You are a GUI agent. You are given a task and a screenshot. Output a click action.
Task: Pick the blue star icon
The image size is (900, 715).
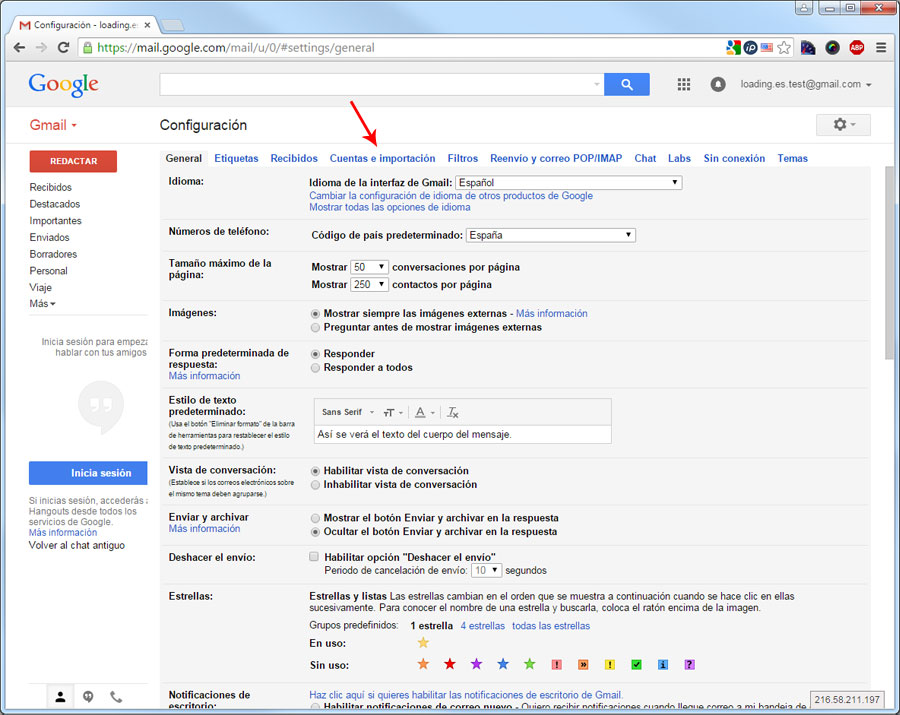point(503,664)
